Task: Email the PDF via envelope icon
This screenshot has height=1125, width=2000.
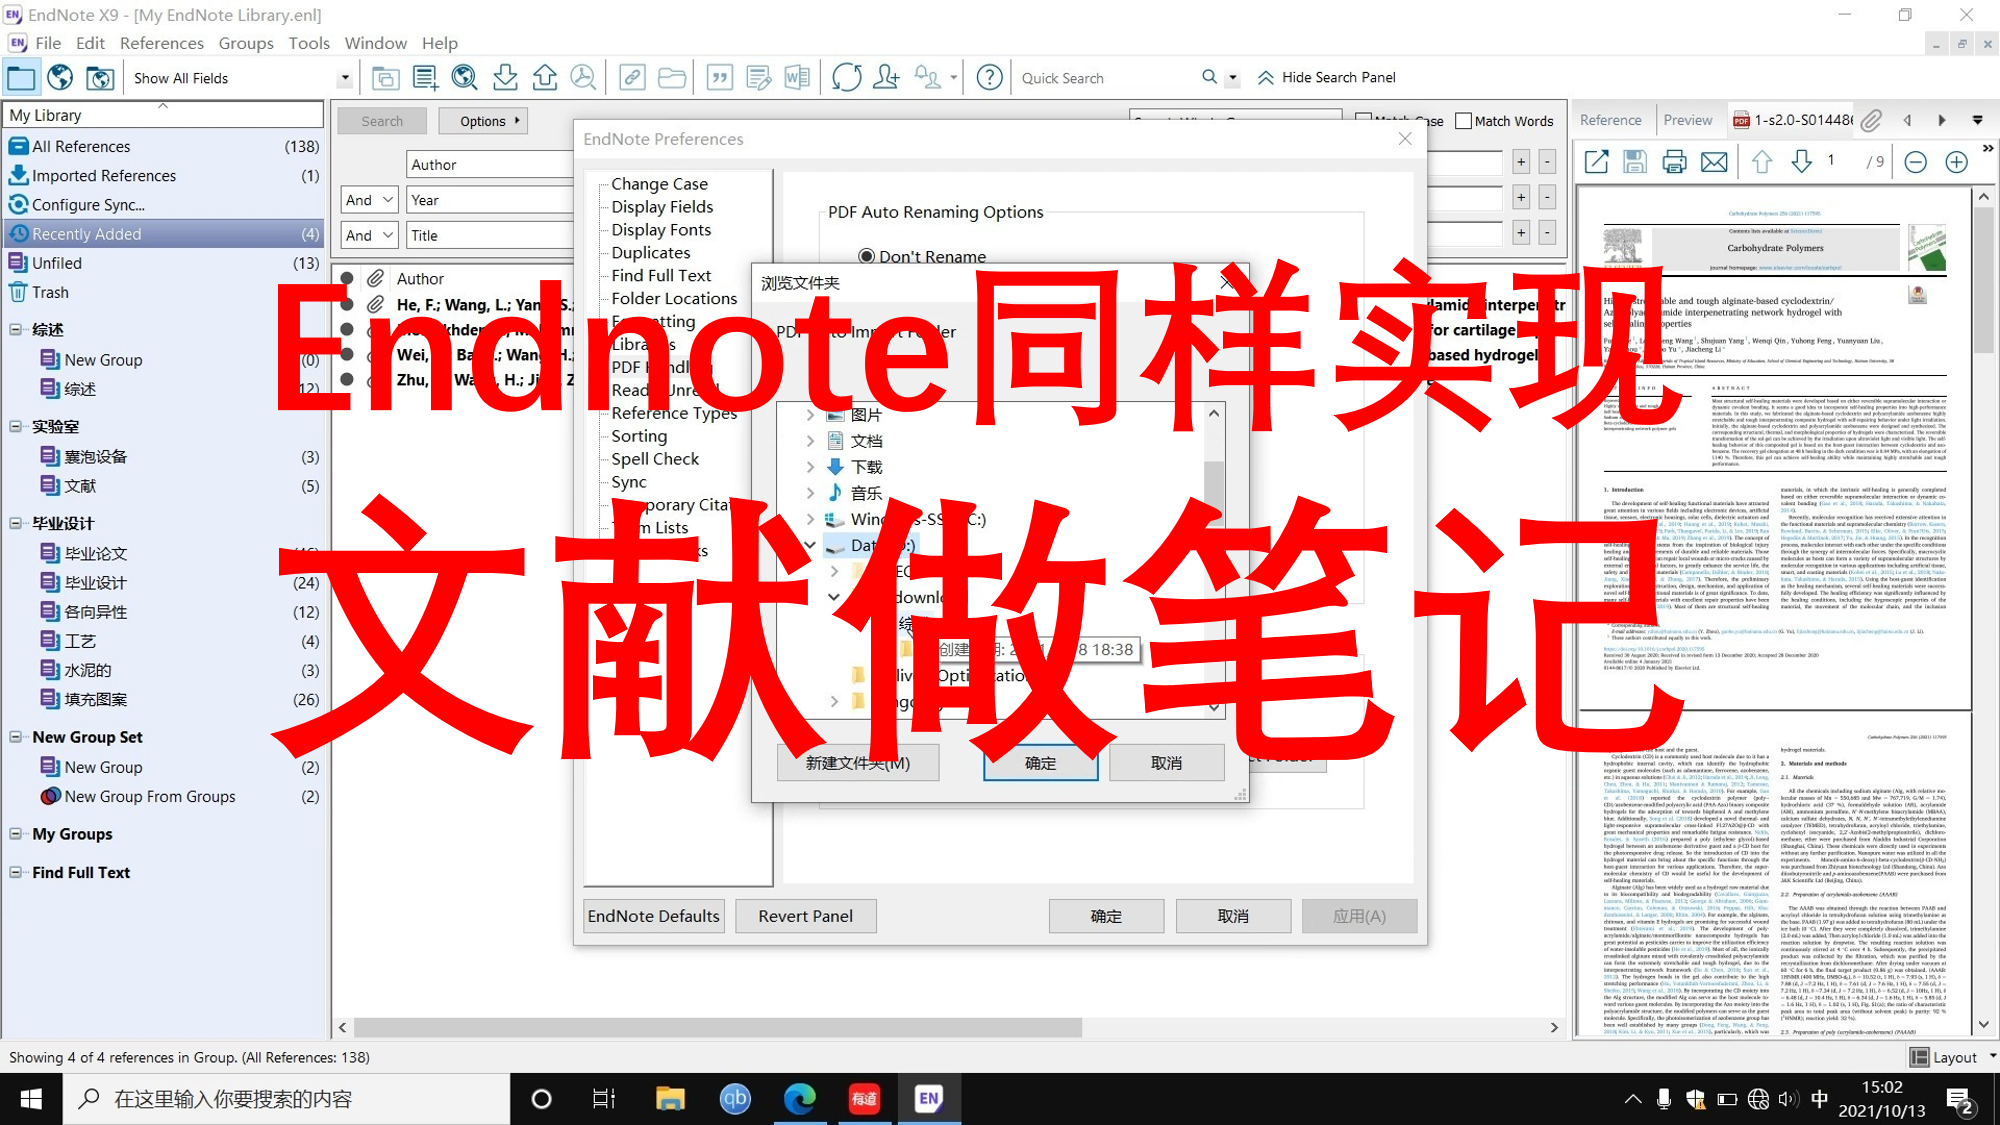Action: 1714,161
